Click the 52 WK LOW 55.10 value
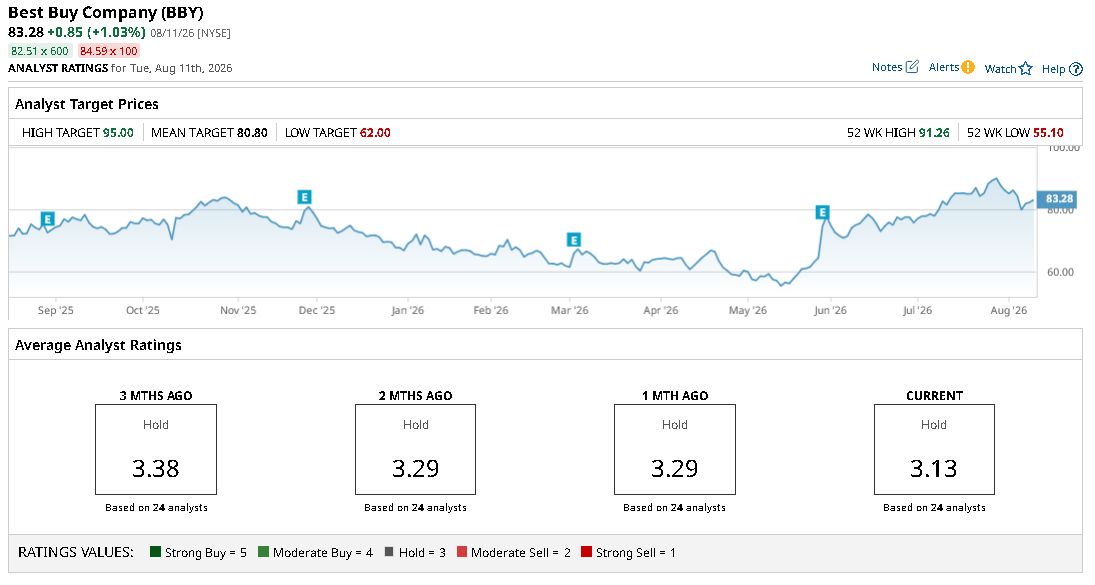Viewport: 1095px width, 585px height. coord(1048,133)
